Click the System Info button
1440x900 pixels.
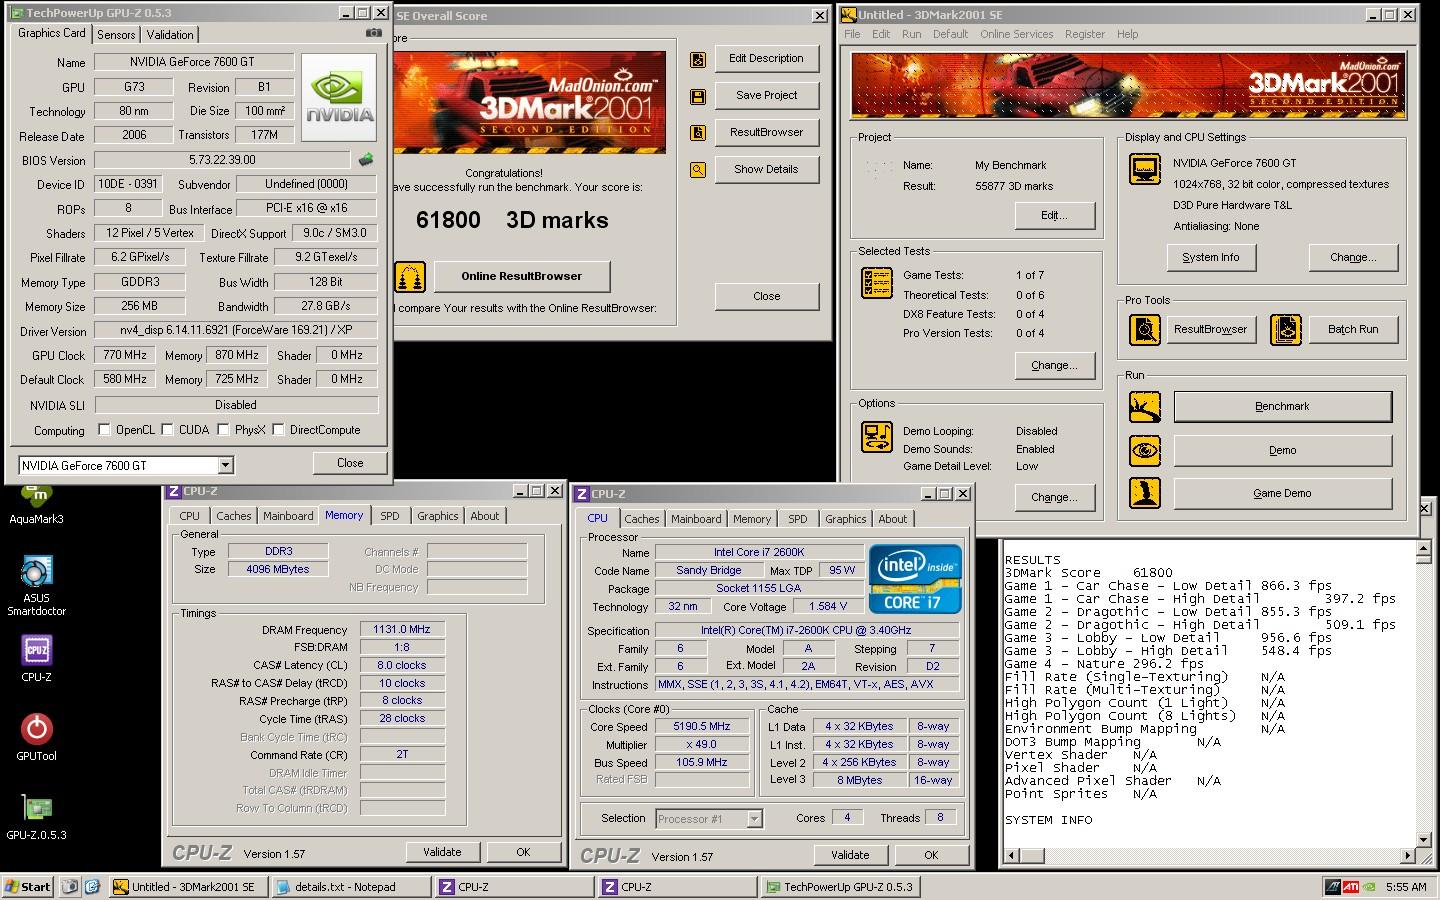click(x=1210, y=257)
